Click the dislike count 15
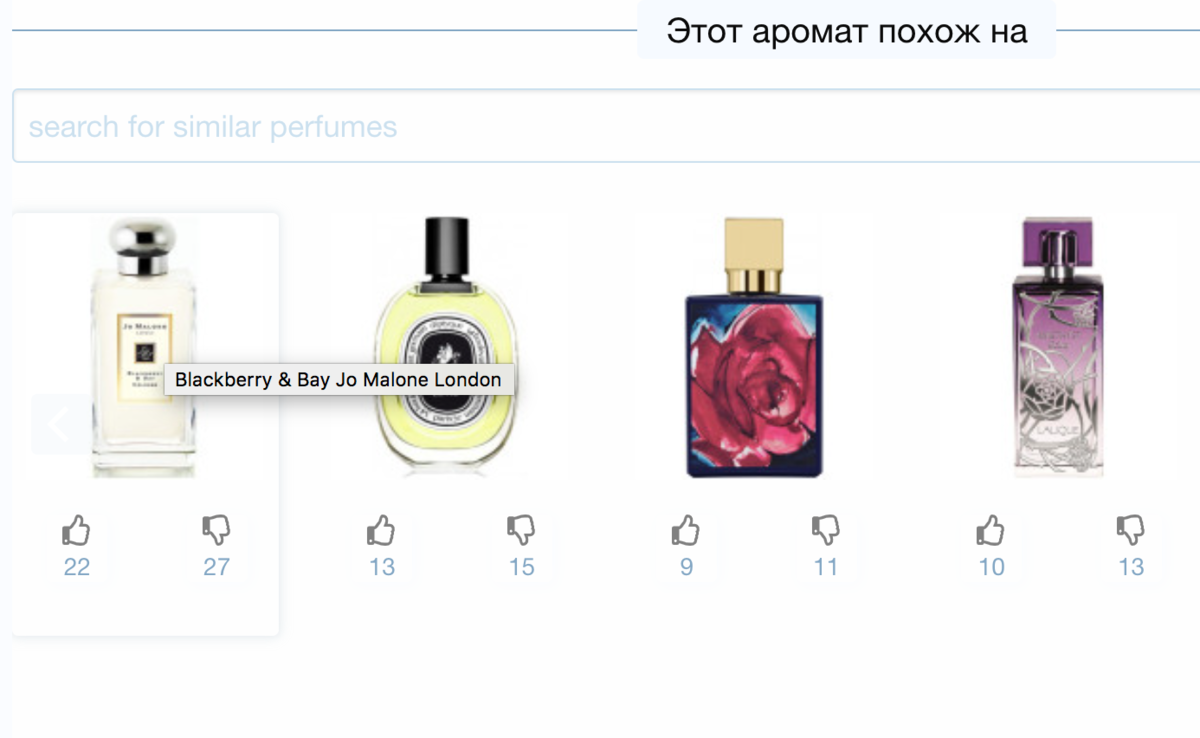Viewport: 1200px width, 738px height. coord(522,567)
